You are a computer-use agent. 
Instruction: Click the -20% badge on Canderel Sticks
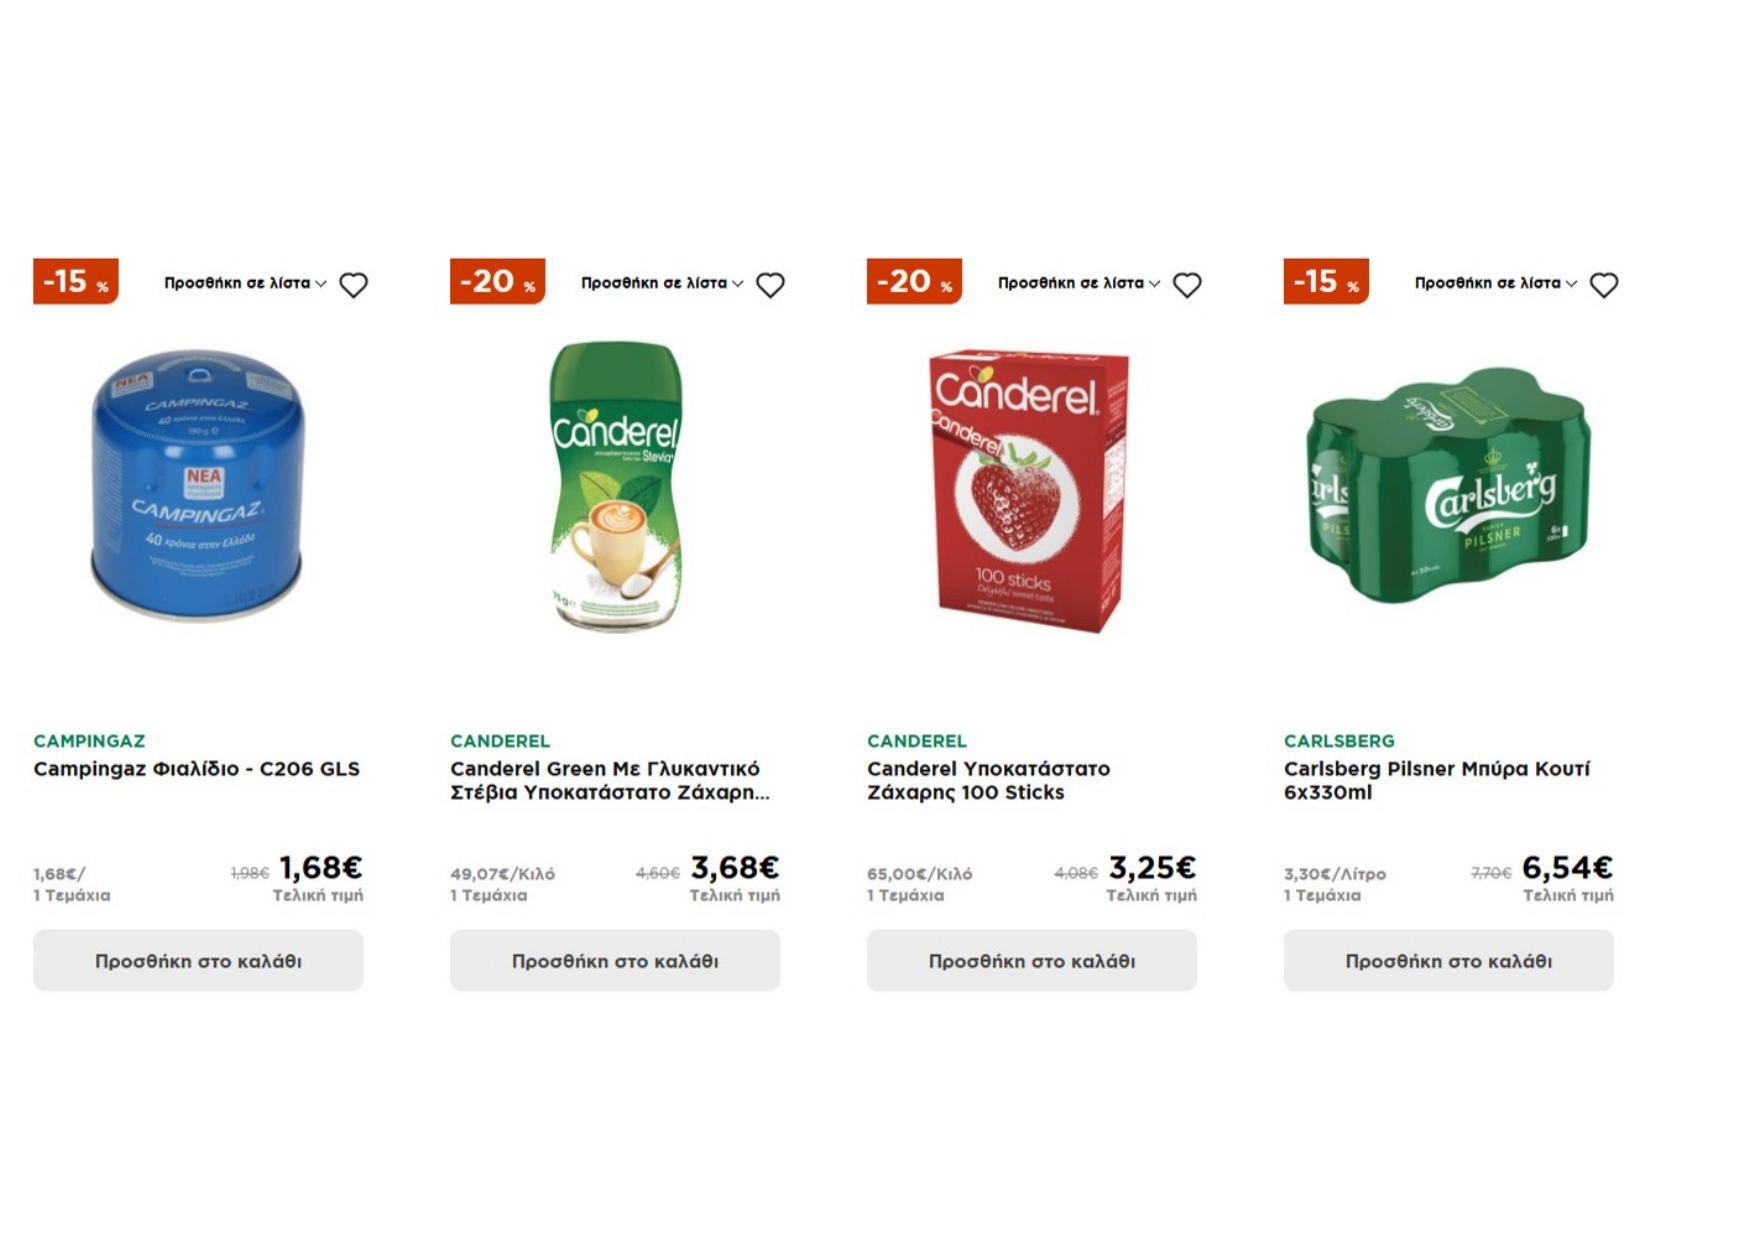(x=914, y=281)
